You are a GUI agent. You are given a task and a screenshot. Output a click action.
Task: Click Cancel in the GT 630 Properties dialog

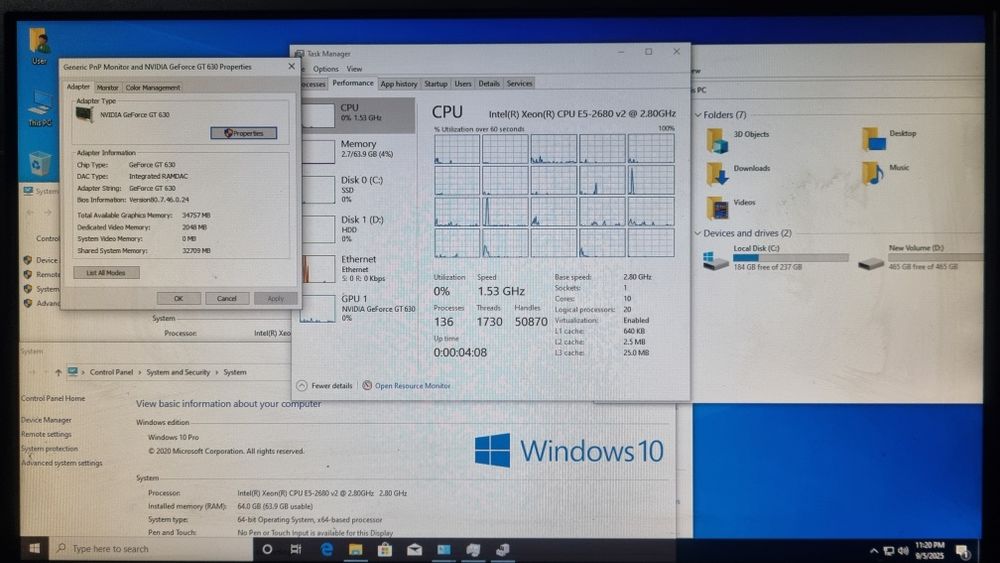pos(226,298)
